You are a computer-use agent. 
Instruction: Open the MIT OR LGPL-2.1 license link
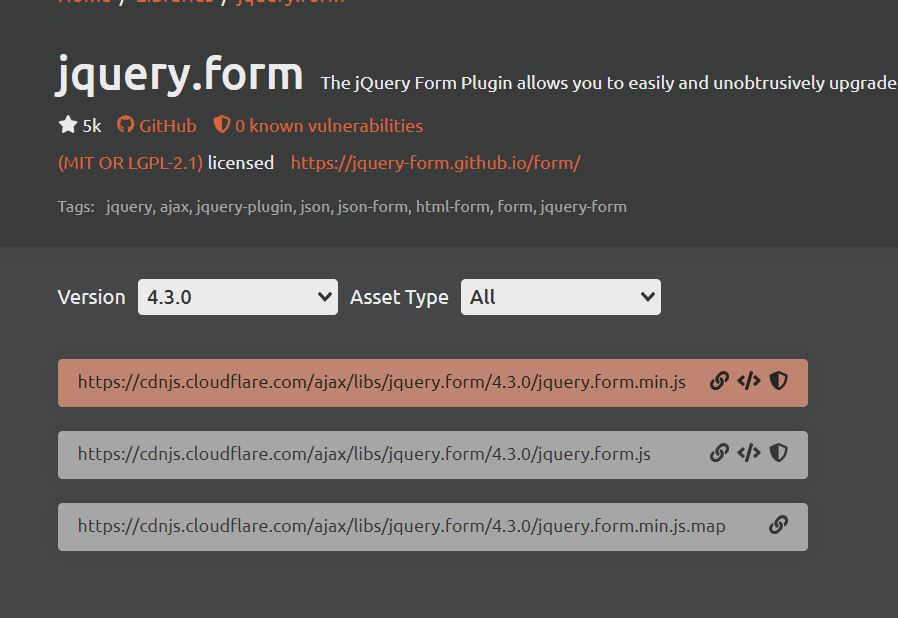[131, 163]
